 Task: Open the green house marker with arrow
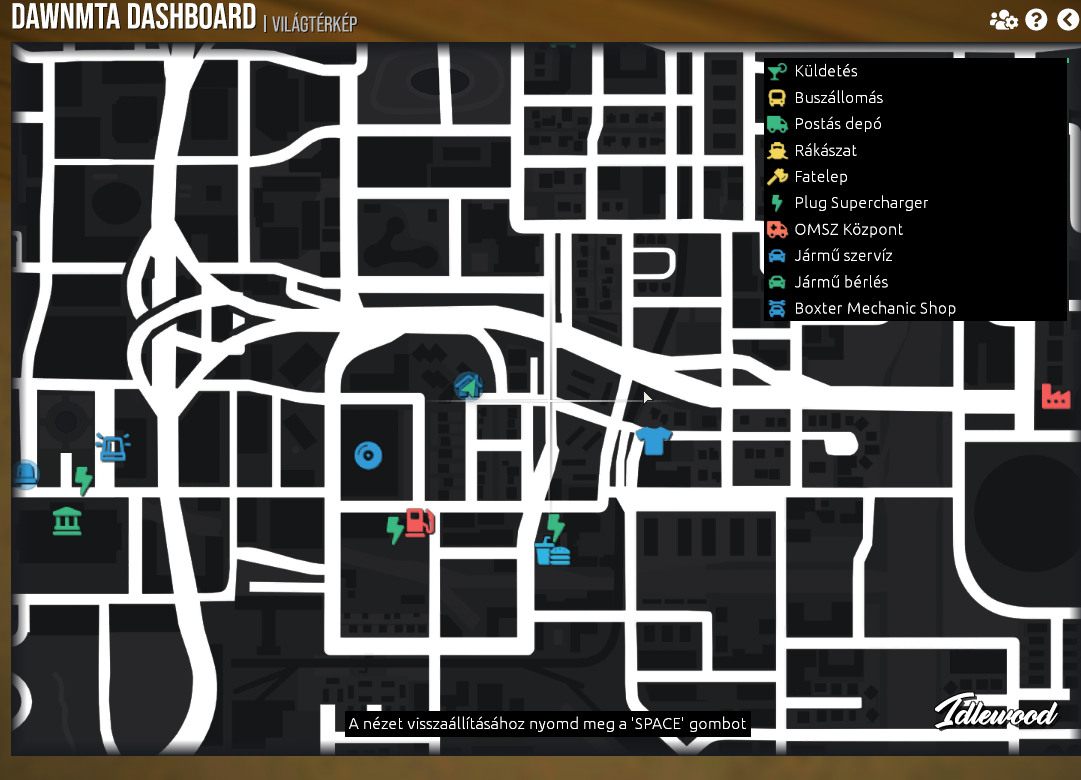[468, 385]
